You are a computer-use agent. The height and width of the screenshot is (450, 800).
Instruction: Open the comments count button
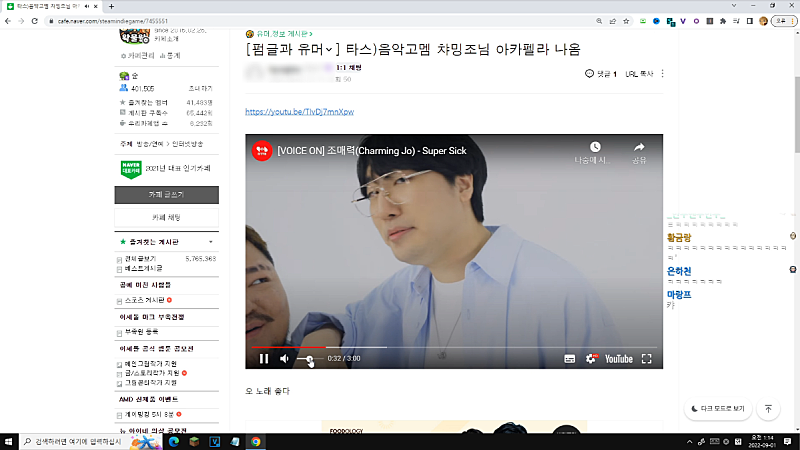point(601,74)
